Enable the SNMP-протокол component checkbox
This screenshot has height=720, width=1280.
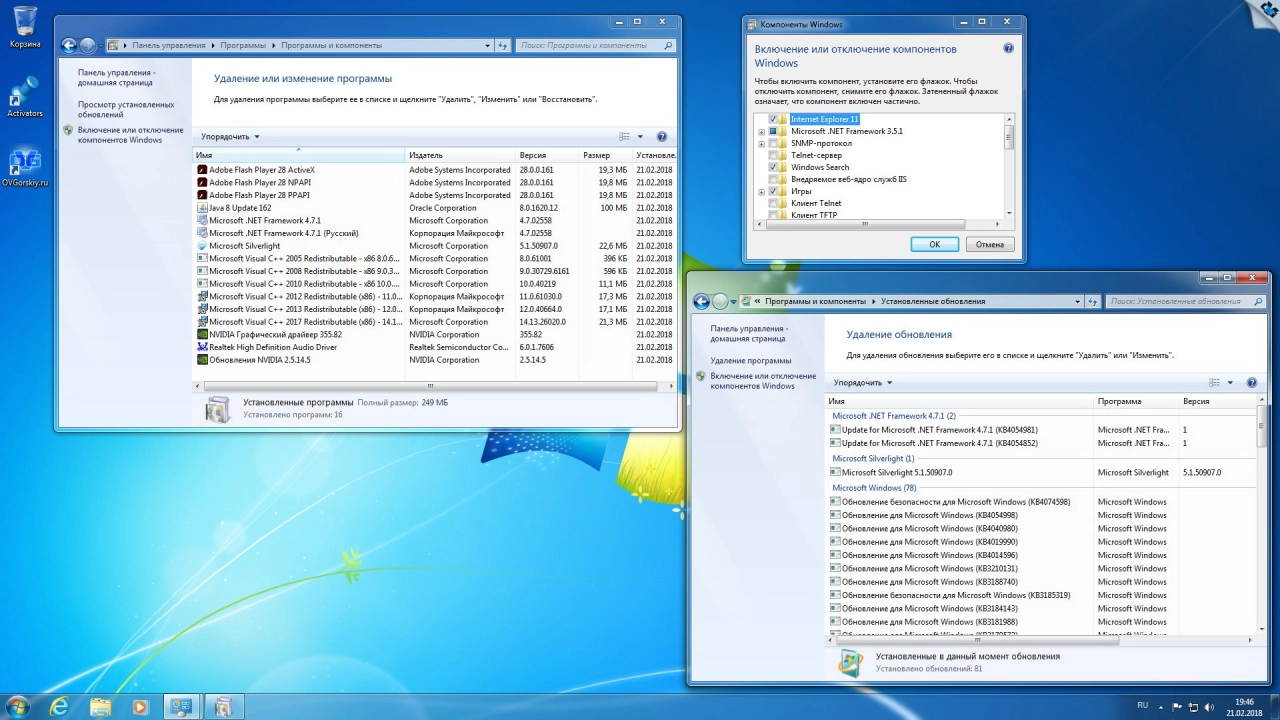[x=772, y=143]
